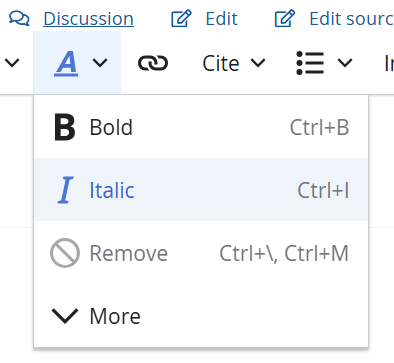Click the Ctrl+B shortcut text
Viewport: 394px width, 363px height.
pyautogui.click(x=319, y=127)
